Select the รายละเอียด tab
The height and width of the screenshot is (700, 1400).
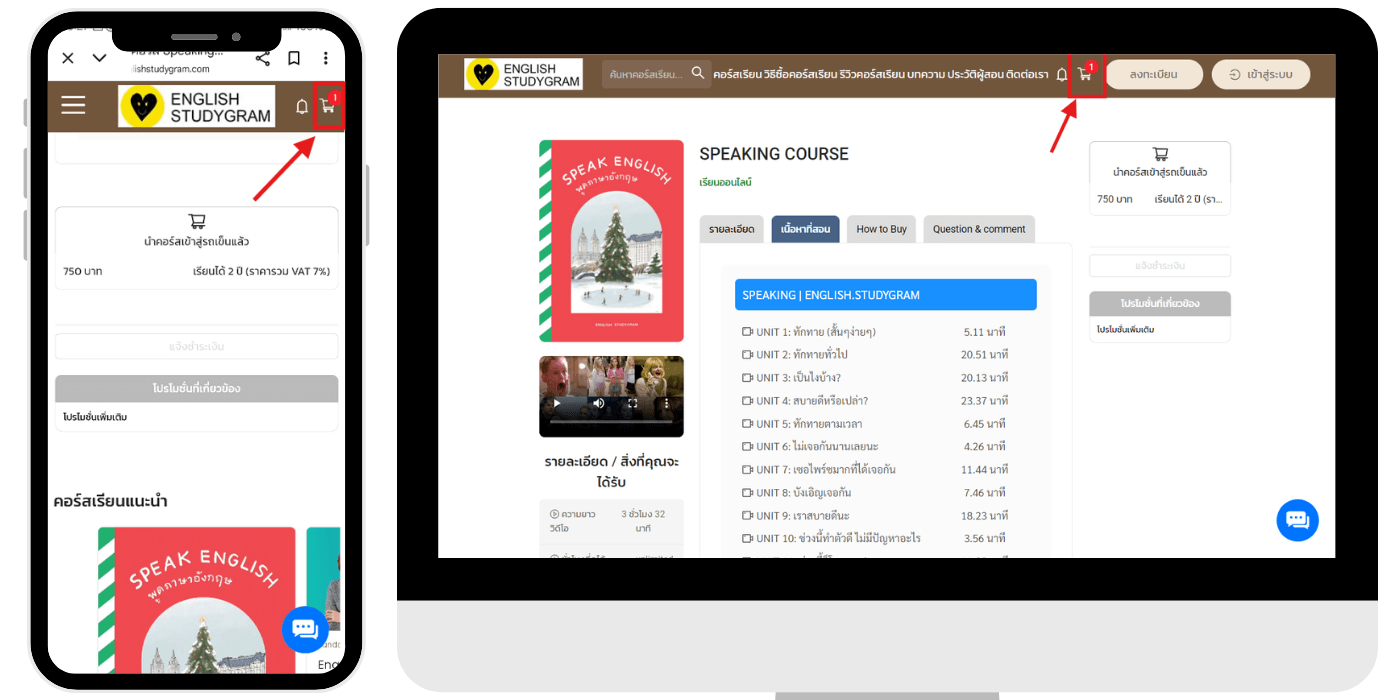tap(732, 229)
